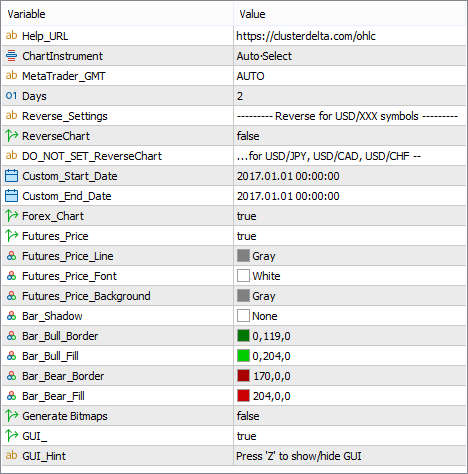Edit the Days value field
The image size is (468, 474).
350,96
